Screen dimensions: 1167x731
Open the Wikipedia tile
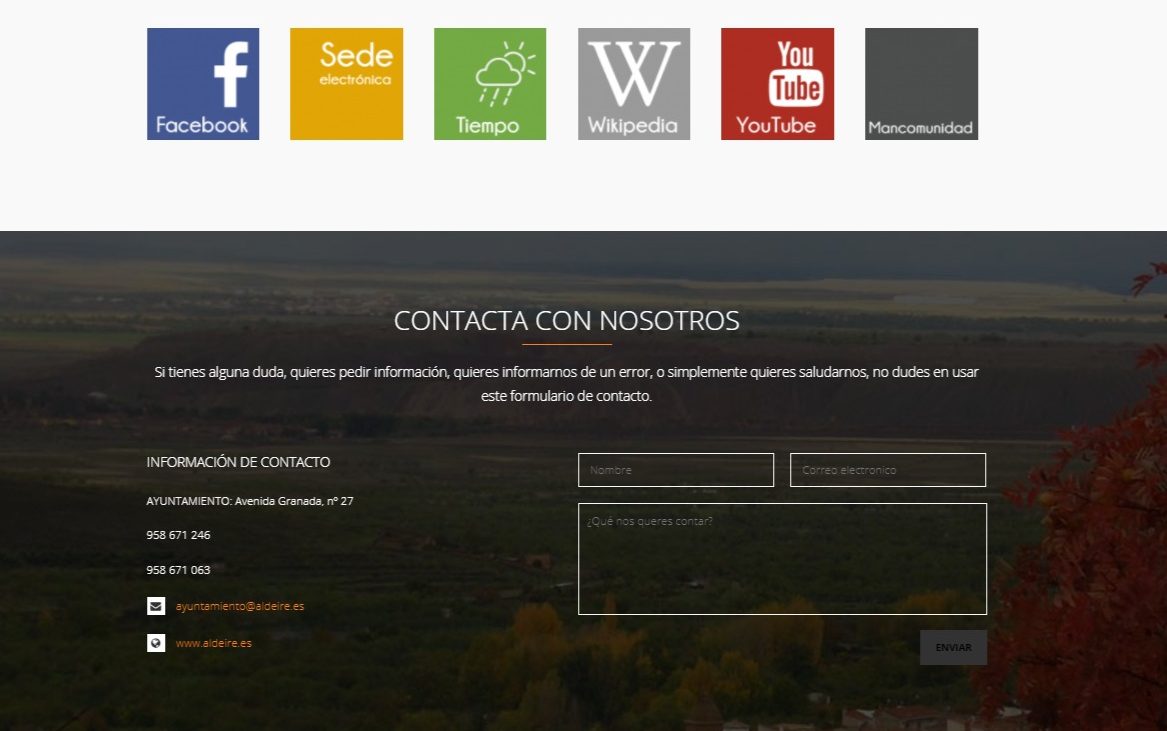[x=634, y=84]
